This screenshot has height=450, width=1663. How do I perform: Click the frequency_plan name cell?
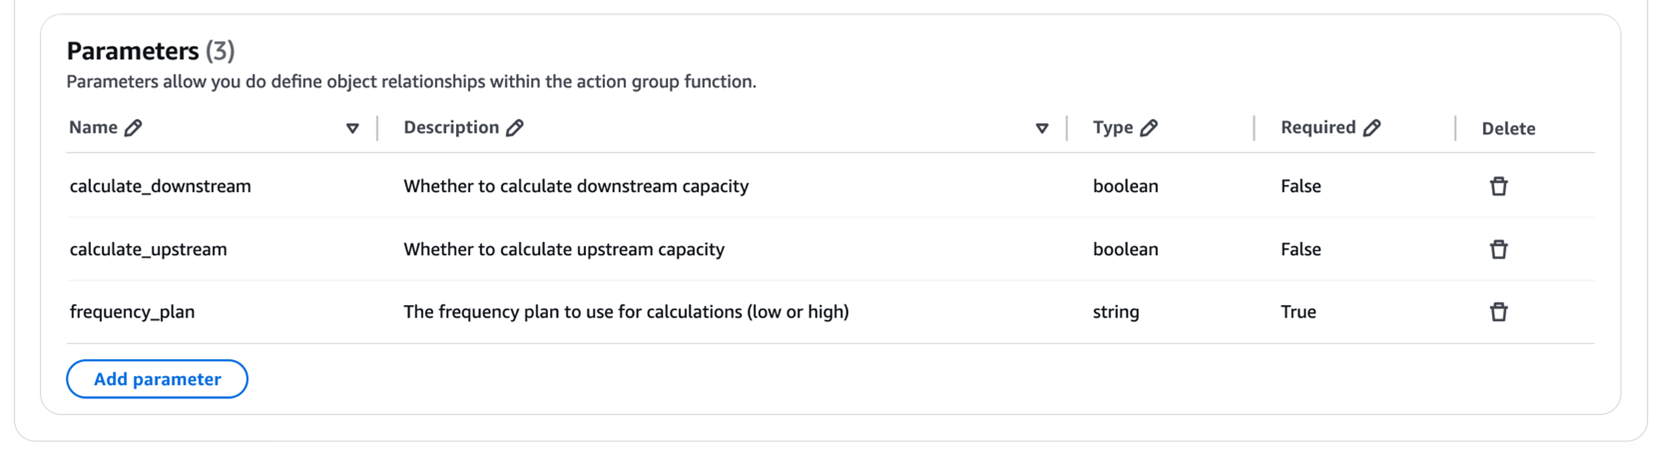click(x=132, y=312)
